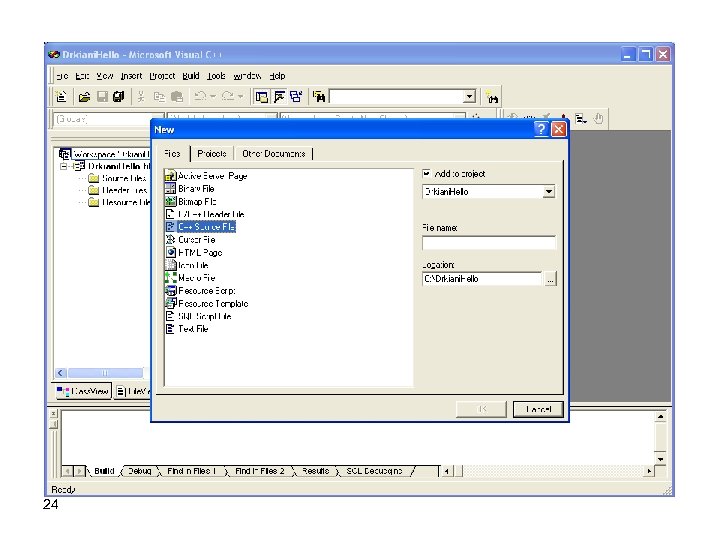Click the File name input field
The image size is (720, 540).
pyautogui.click(x=489, y=242)
